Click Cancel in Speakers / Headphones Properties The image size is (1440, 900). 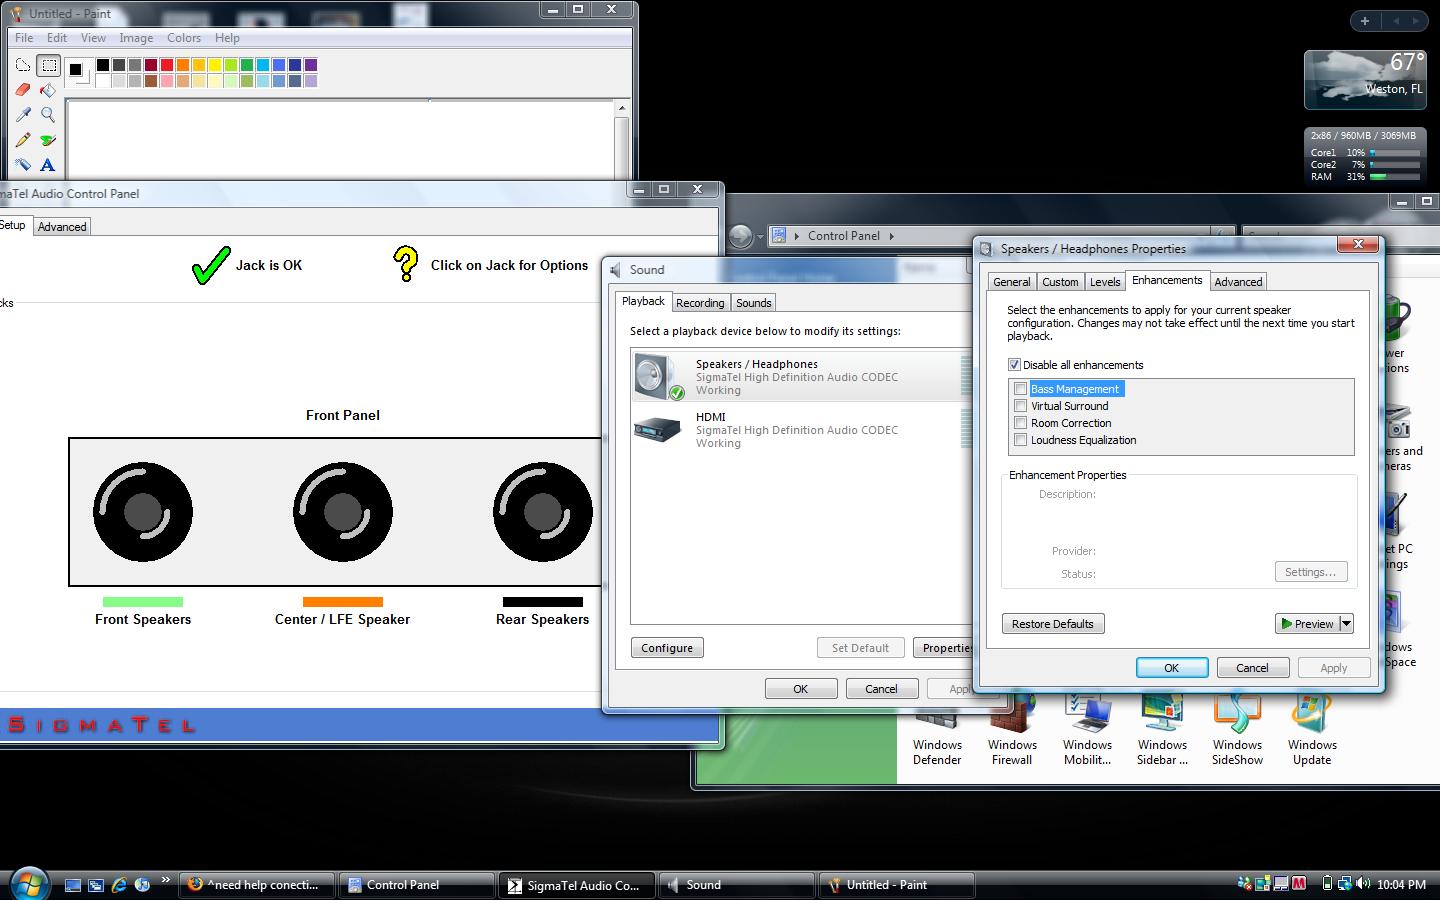1252,668
